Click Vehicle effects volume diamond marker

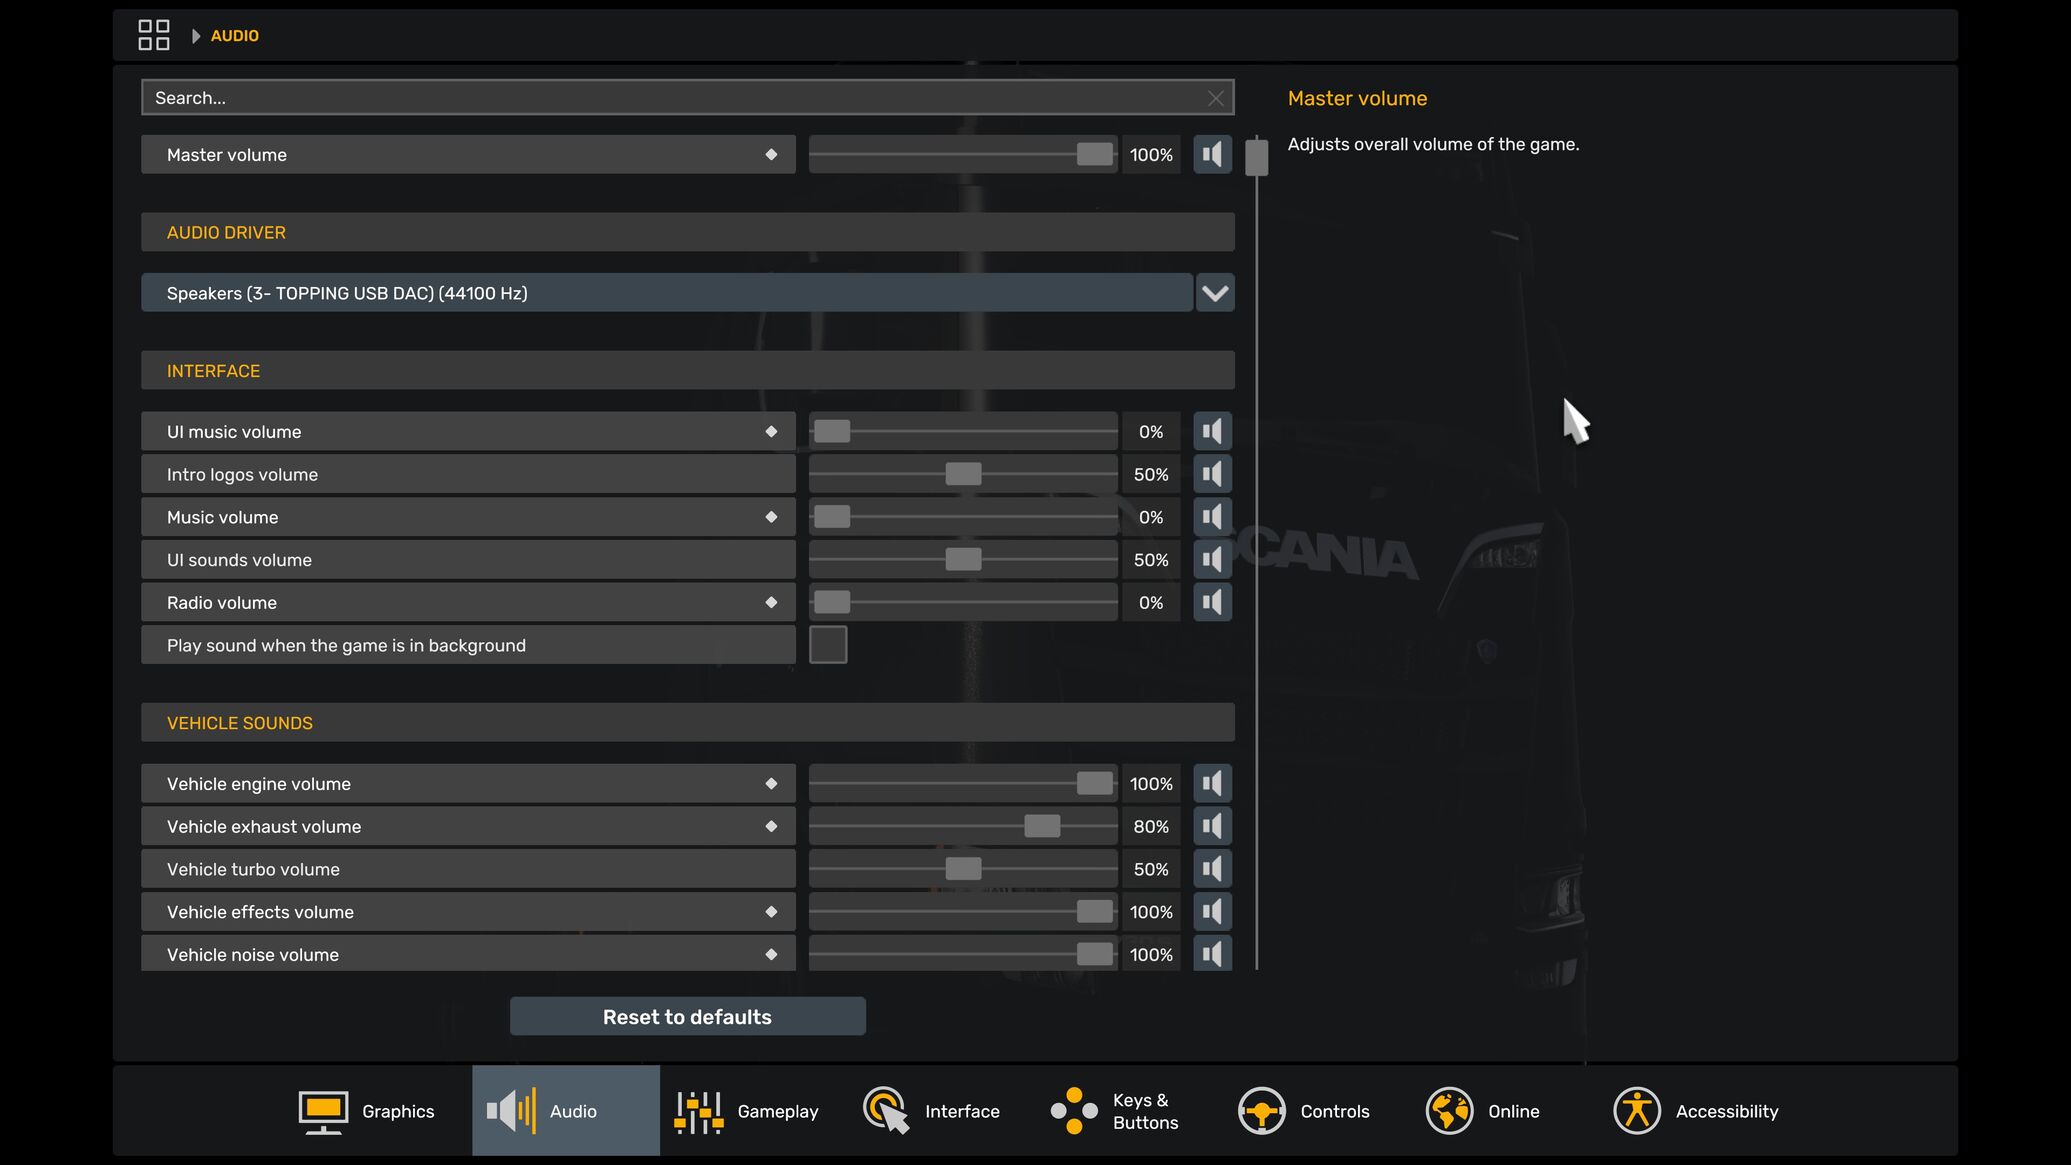[x=771, y=911]
